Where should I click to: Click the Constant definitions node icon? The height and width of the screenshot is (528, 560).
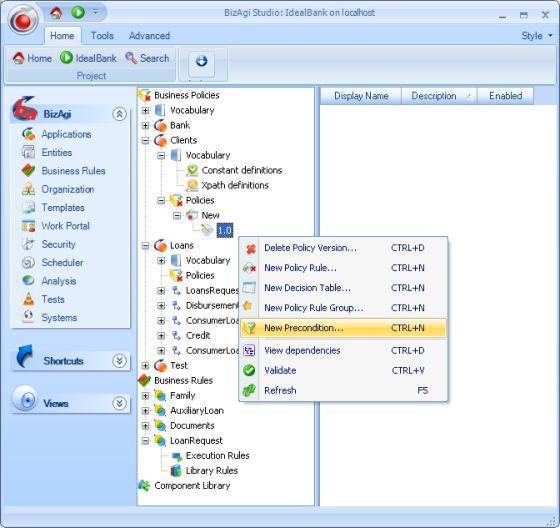coord(192,170)
